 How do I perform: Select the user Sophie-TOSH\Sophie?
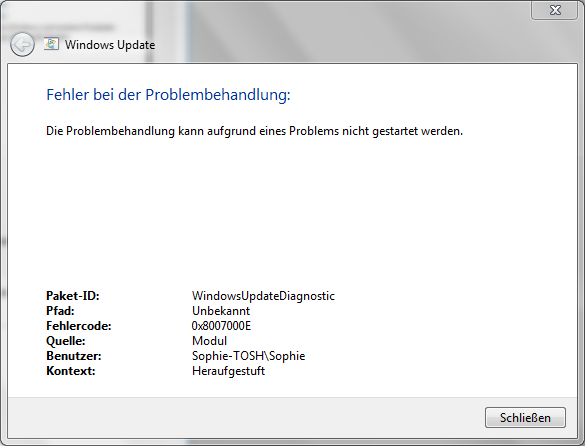[x=248, y=356]
